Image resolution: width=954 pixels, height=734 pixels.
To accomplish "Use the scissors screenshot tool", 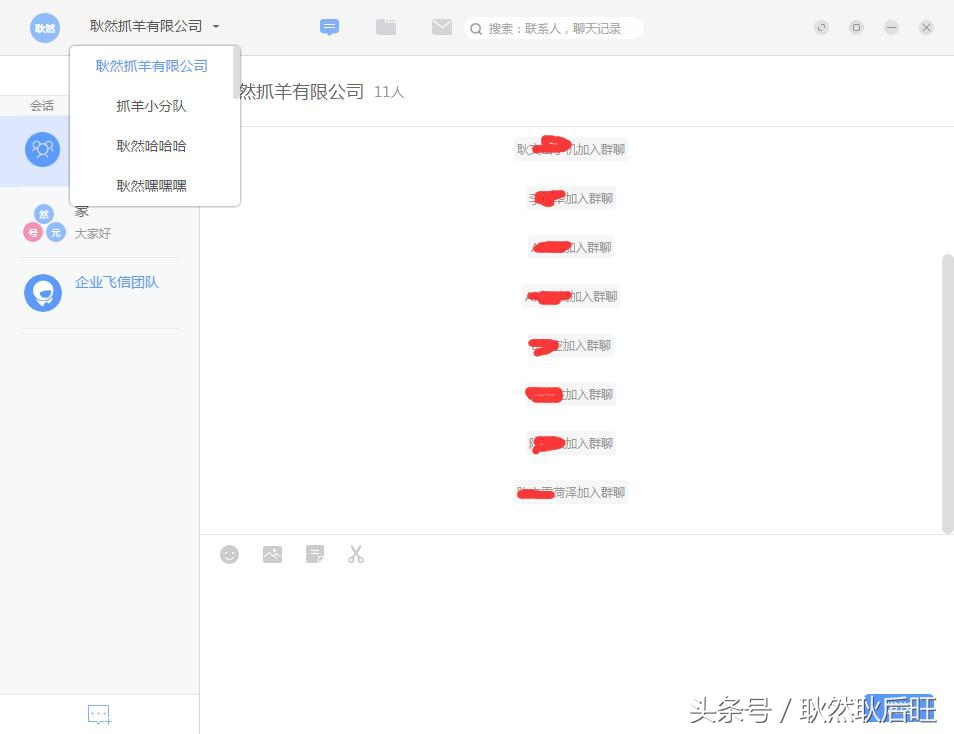I will [x=356, y=554].
